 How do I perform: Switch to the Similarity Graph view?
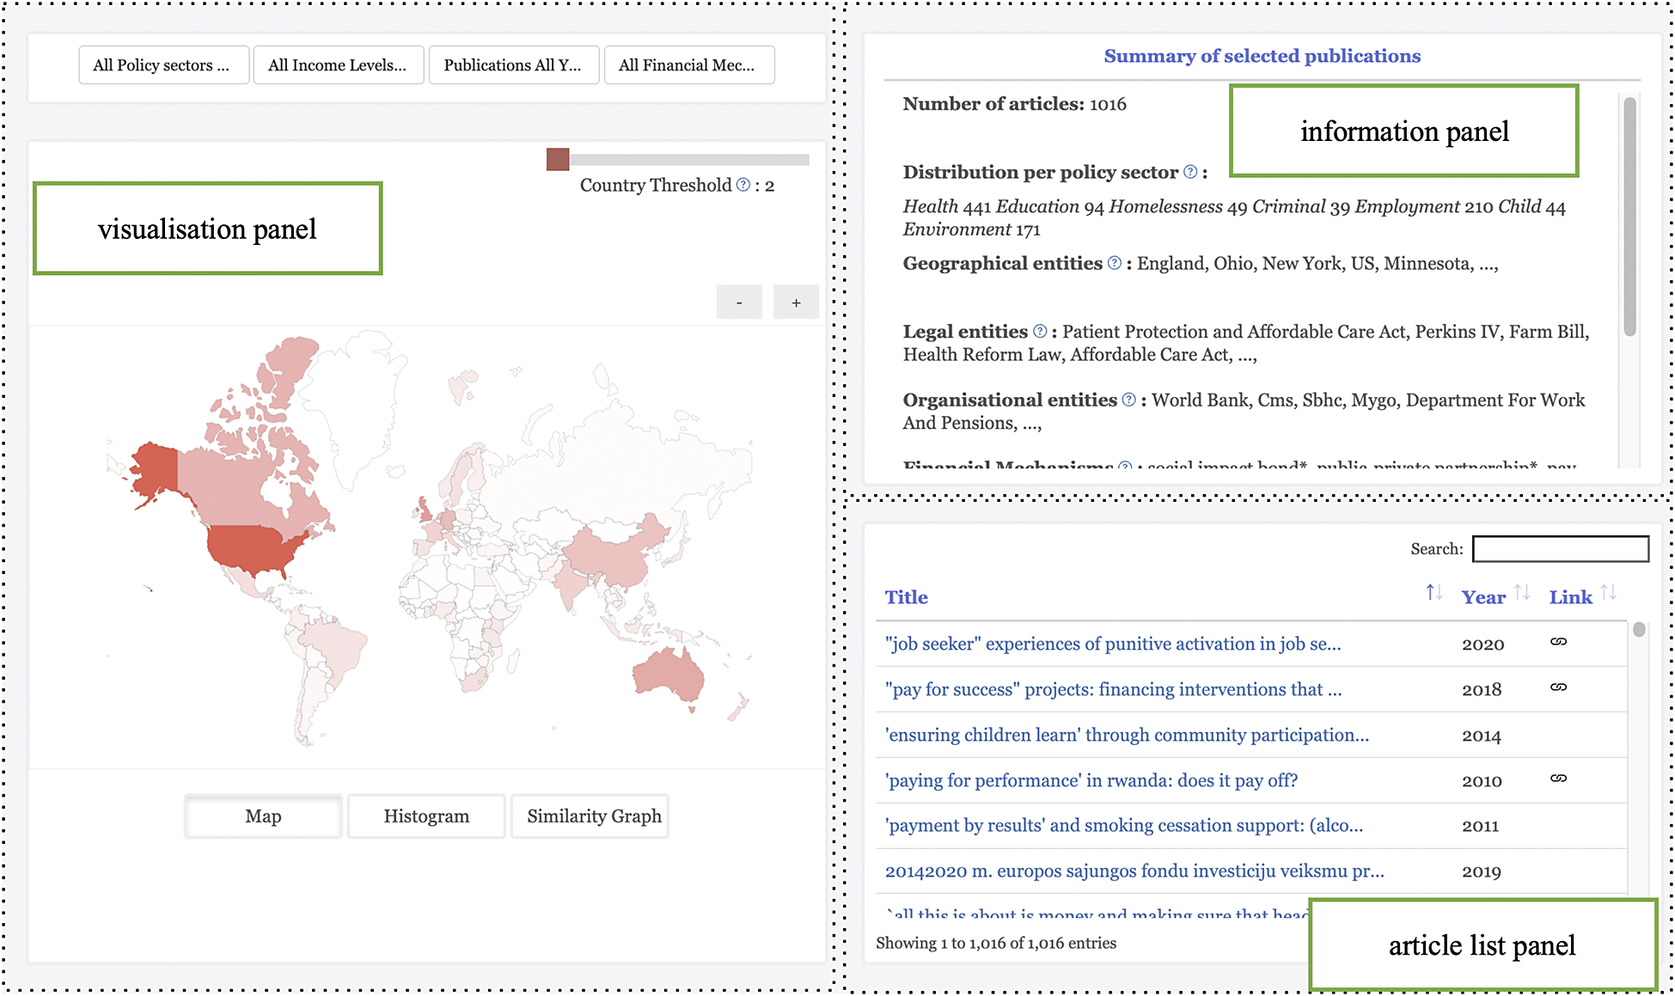(594, 816)
